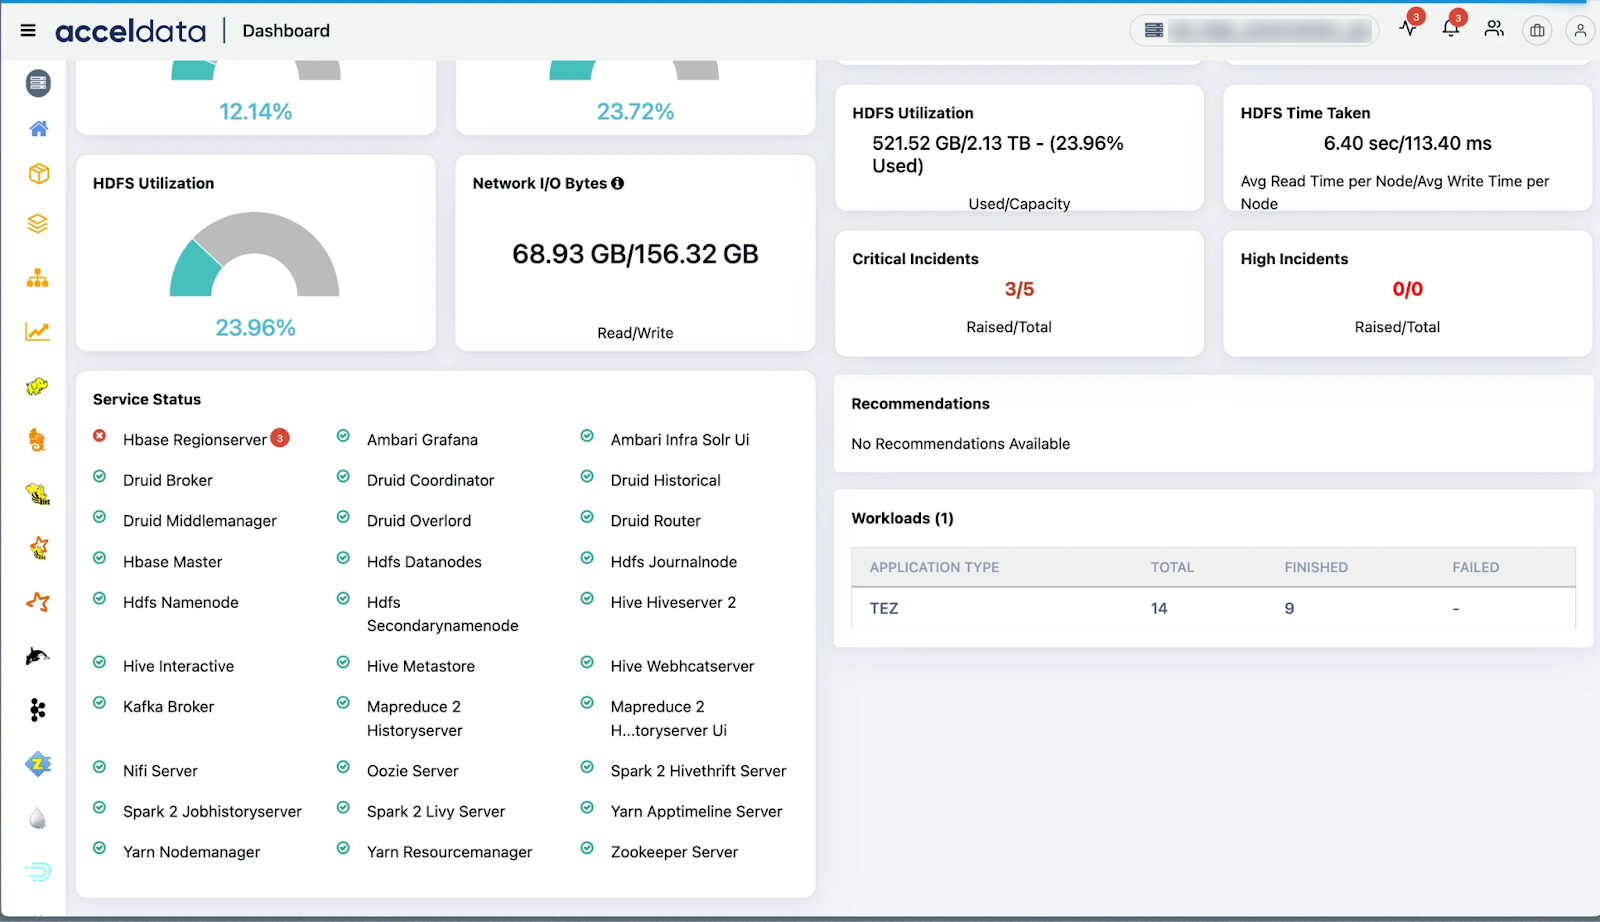Open the users group icon
This screenshot has height=922, width=1600.
coord(1494,29)
